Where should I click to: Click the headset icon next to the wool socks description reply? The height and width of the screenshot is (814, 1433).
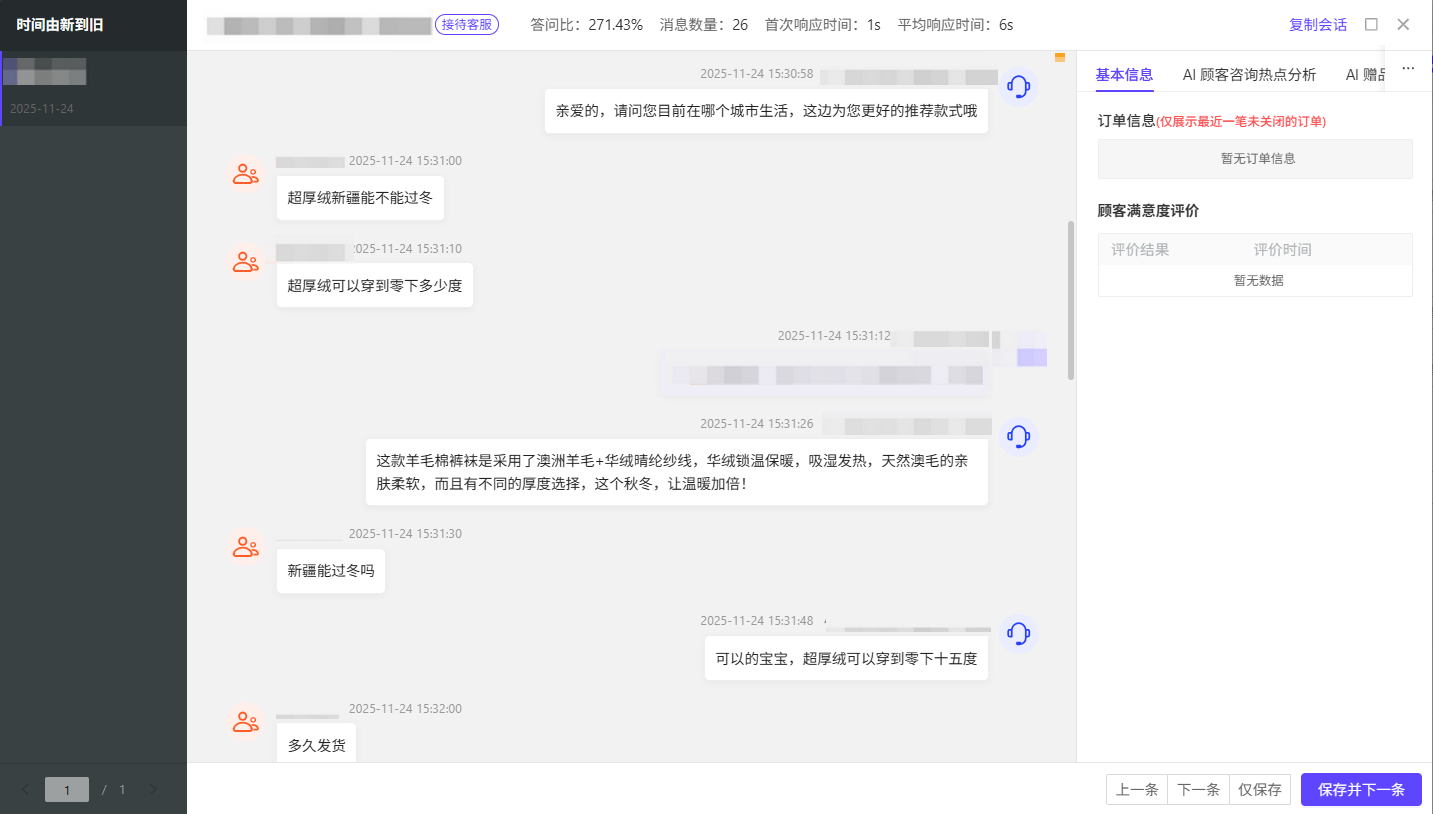pyautogui.click(x=1018, y=437)
